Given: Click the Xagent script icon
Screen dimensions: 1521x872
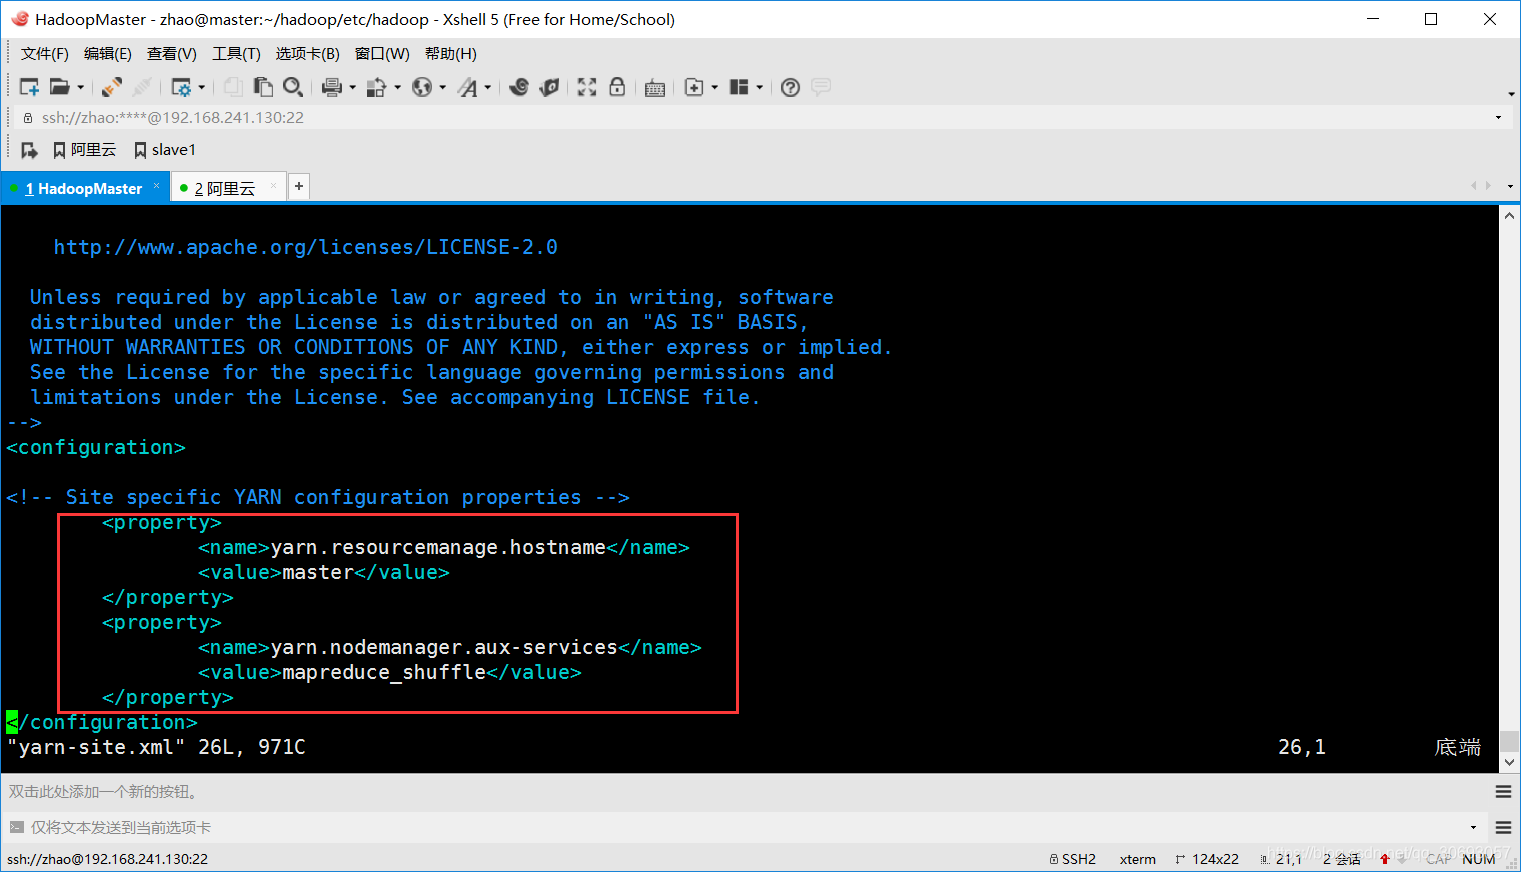Looking at the screenshot, I should pyautogui.click(x=549, y=87).
